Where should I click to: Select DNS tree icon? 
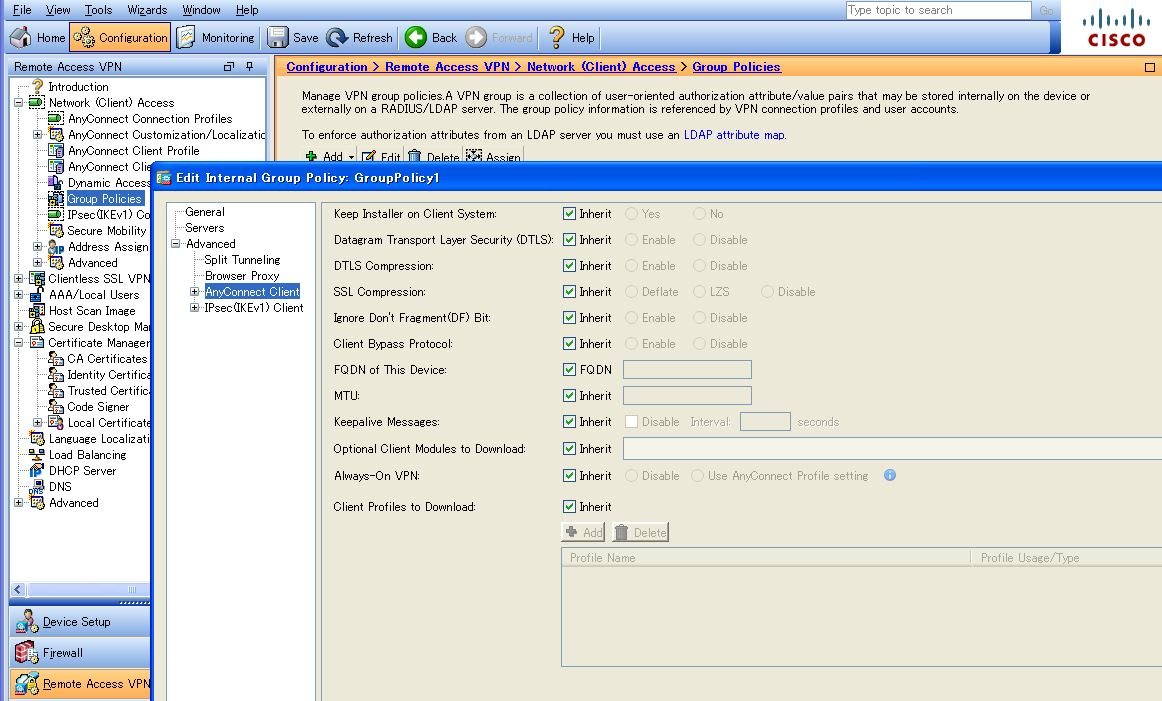[36, 487]
